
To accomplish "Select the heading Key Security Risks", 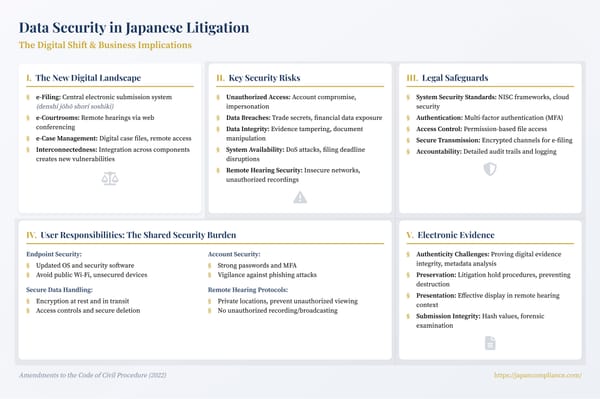I will click(264, 78).
